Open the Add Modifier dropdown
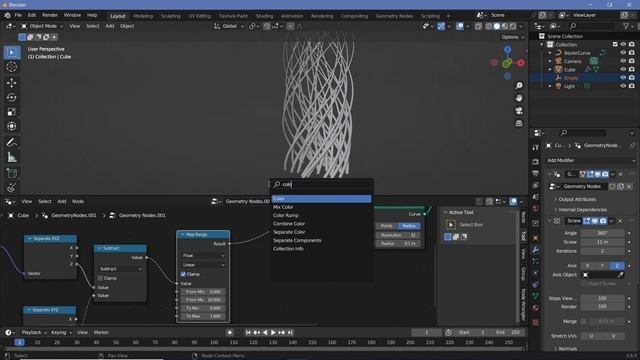This screenshot has width=640, height=360. (590, 160)
